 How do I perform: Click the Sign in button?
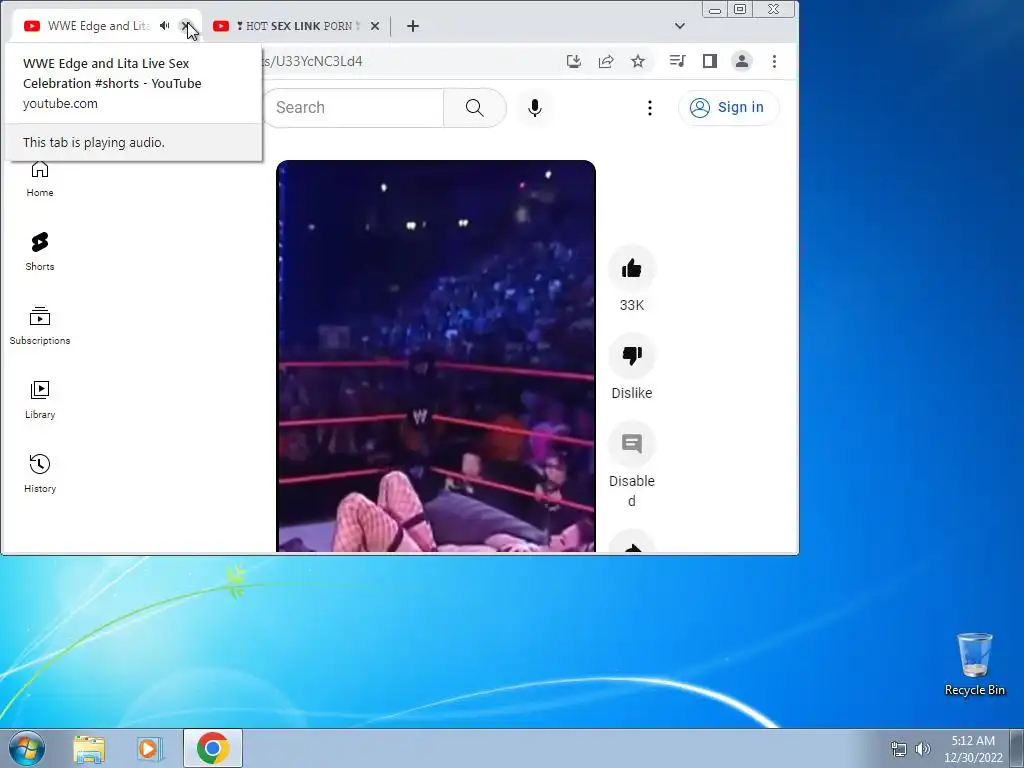click(x=728, y=107)
